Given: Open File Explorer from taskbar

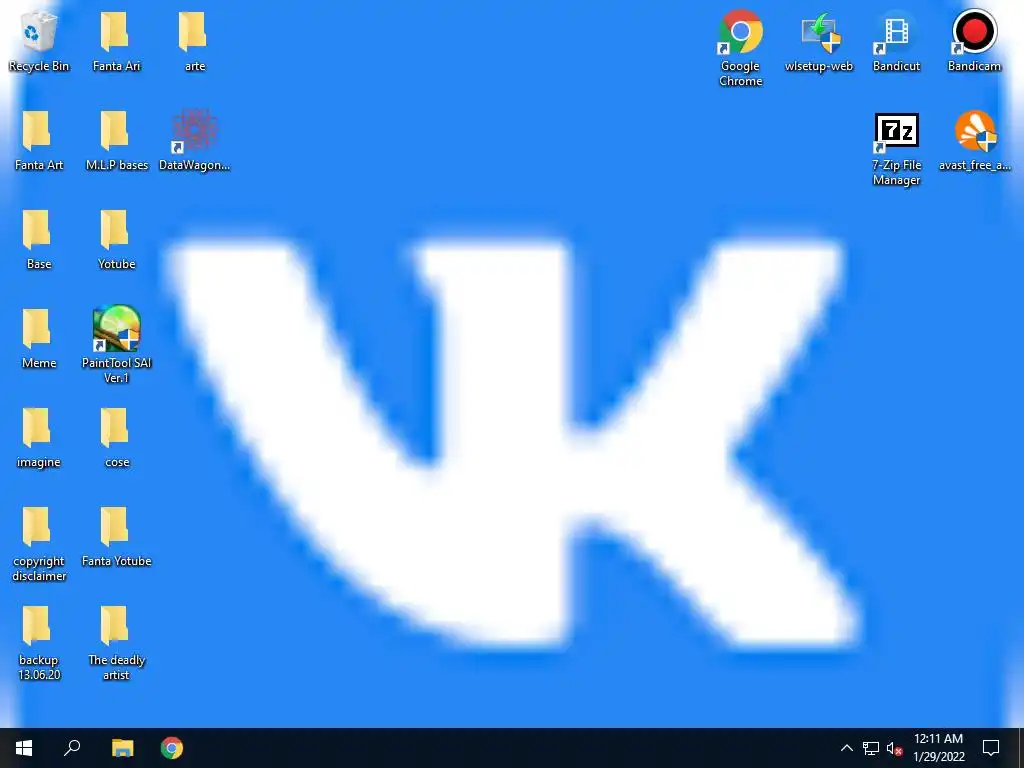Looking at the screenshot, I should (122, 748).
